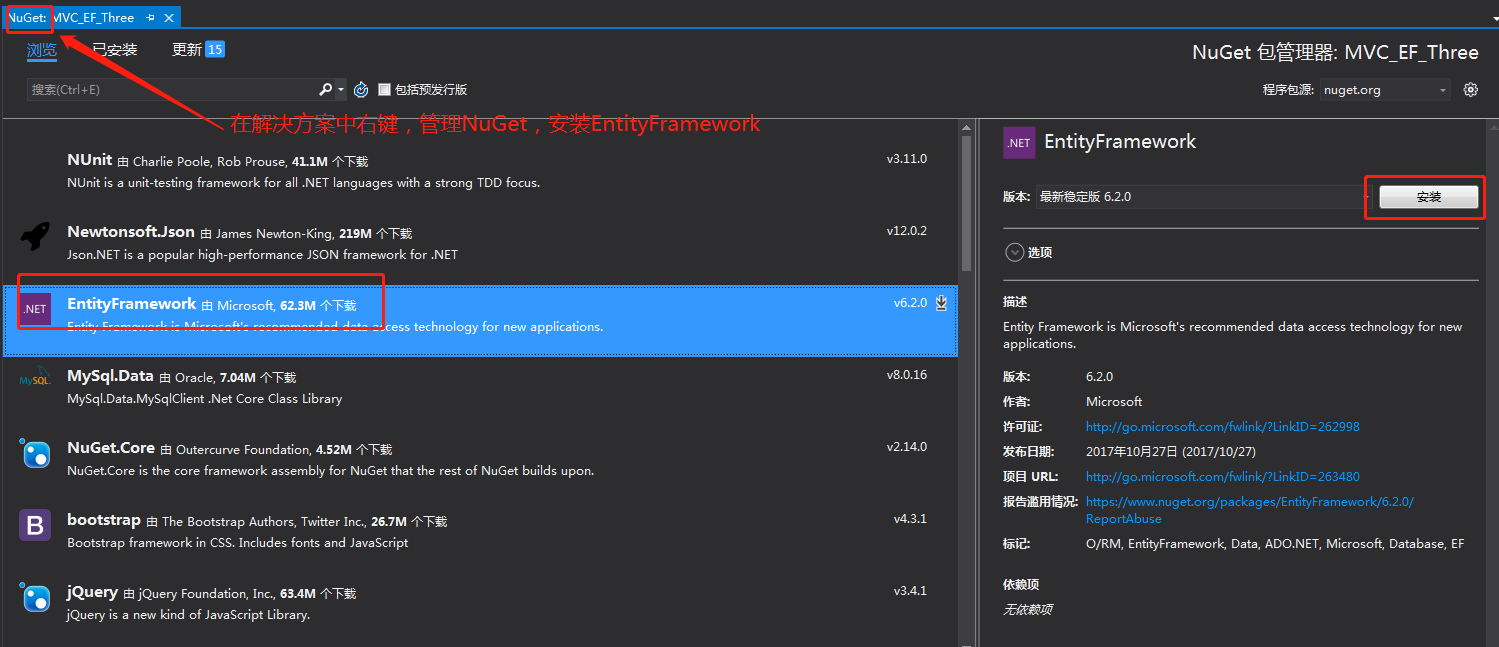Click the NuGet.Core package icon
The height and width of the screenshot is (647, 1499).
(x=35, y=453)
